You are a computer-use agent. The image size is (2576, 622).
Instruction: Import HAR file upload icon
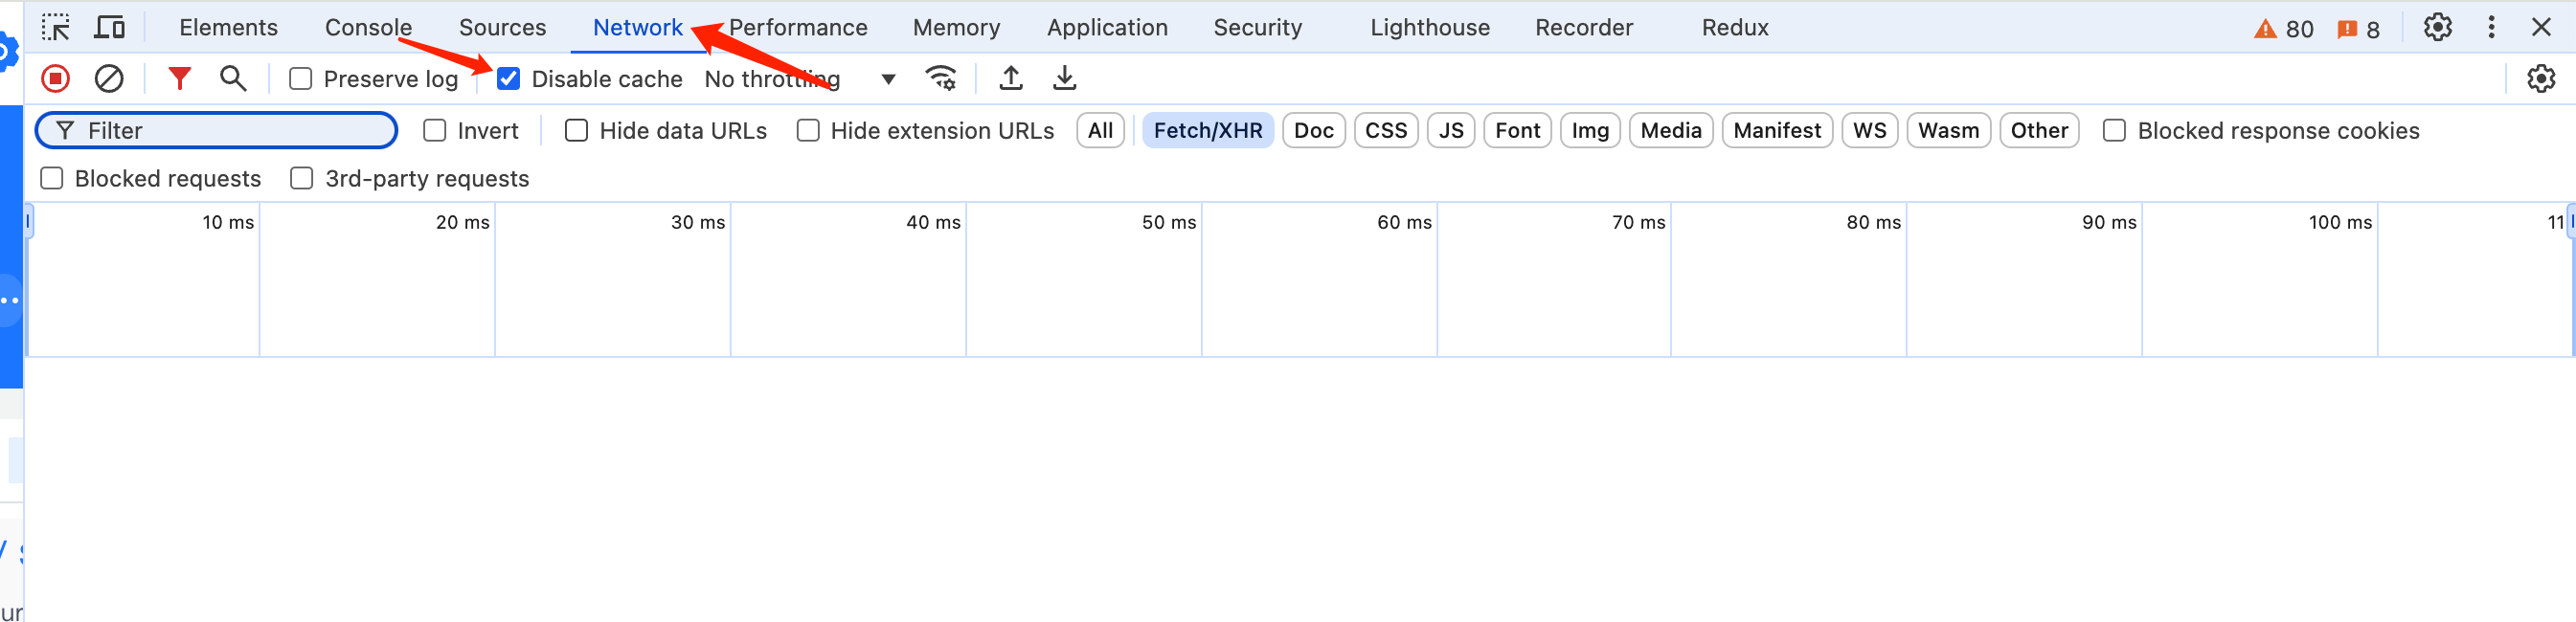click(1011, 78)
